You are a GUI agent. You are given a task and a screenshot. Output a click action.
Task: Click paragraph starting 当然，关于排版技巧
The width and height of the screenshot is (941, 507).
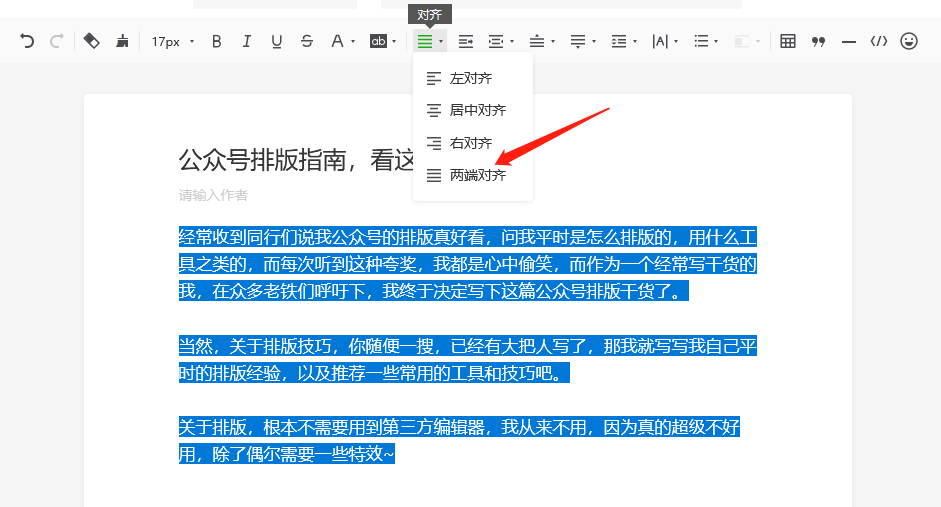(467, 359)
